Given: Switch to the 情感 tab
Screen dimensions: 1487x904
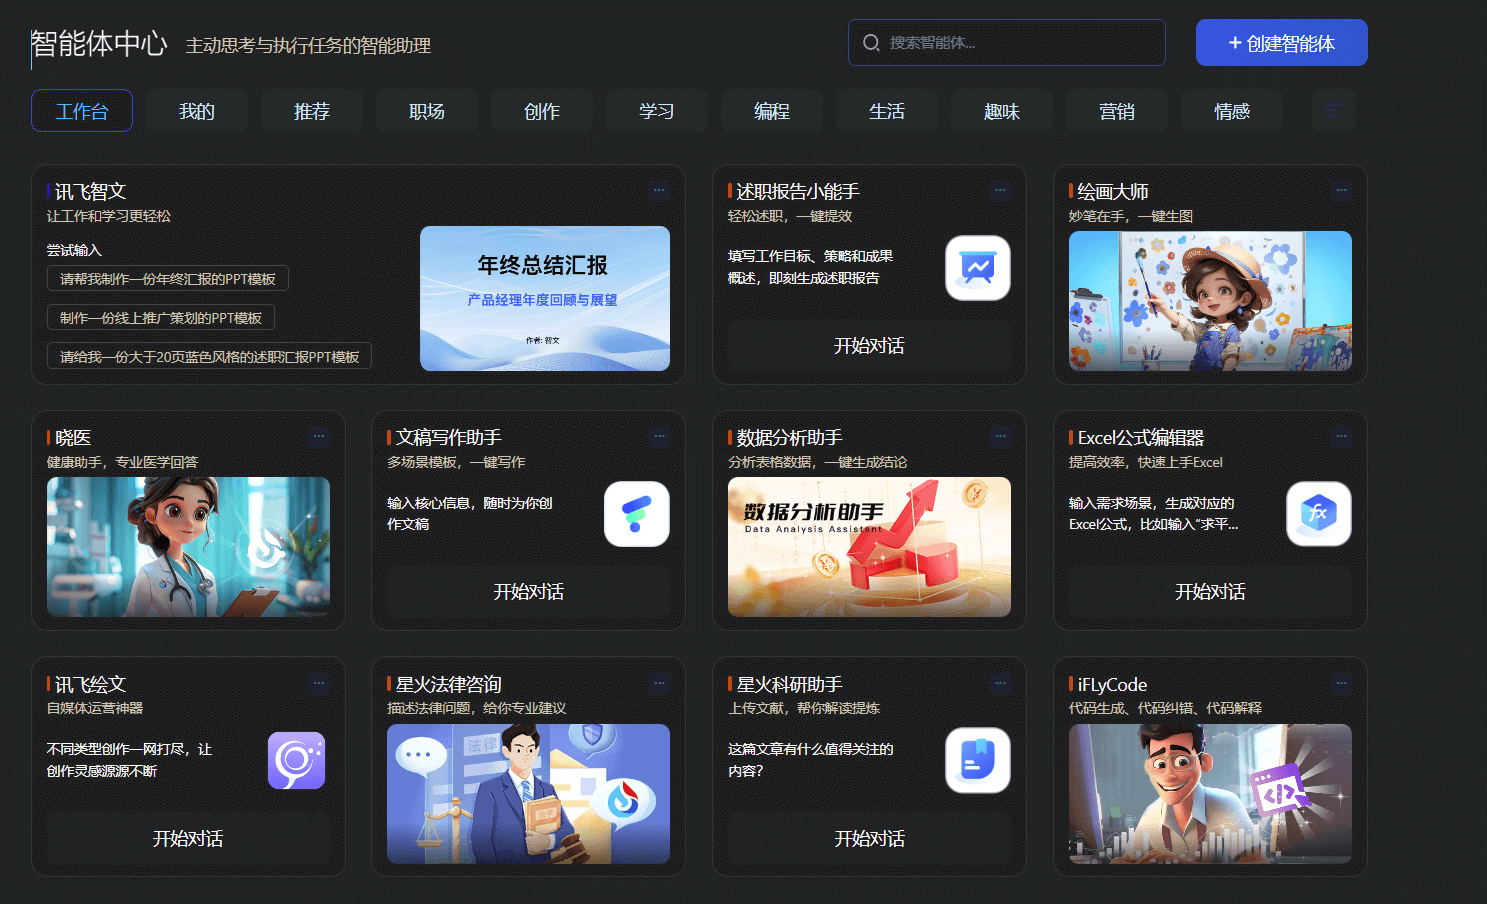Looking at the screenshot, I should point(1232,111).
